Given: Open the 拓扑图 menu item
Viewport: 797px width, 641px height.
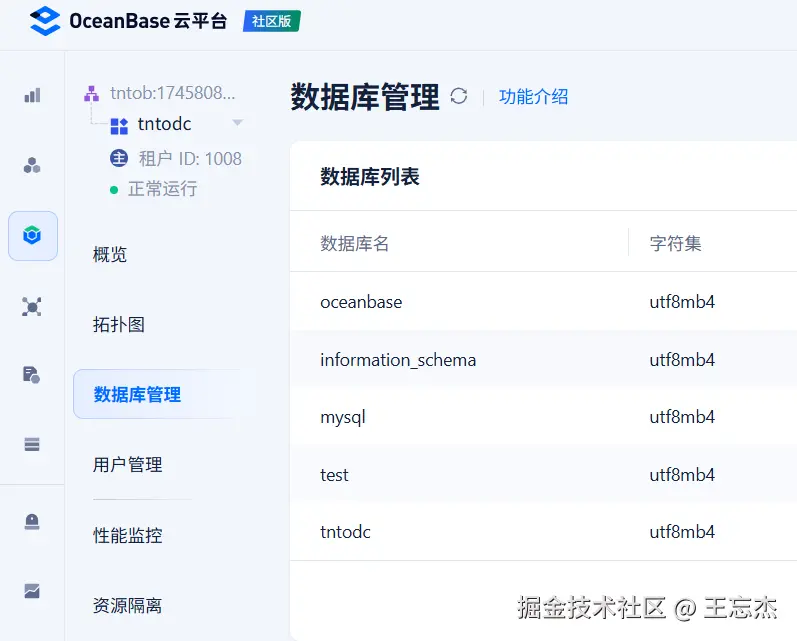Looking at the screenshot, I should pos(118,324).
